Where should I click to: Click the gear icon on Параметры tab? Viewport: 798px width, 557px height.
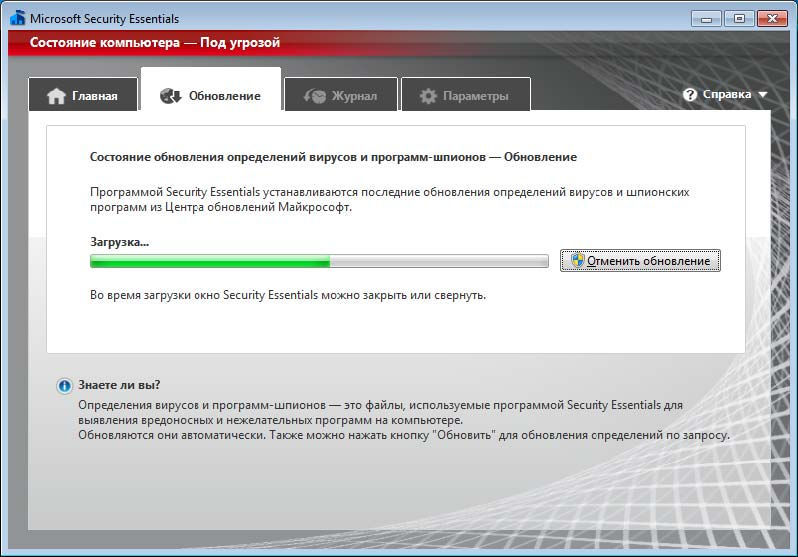tap(428, 96)
